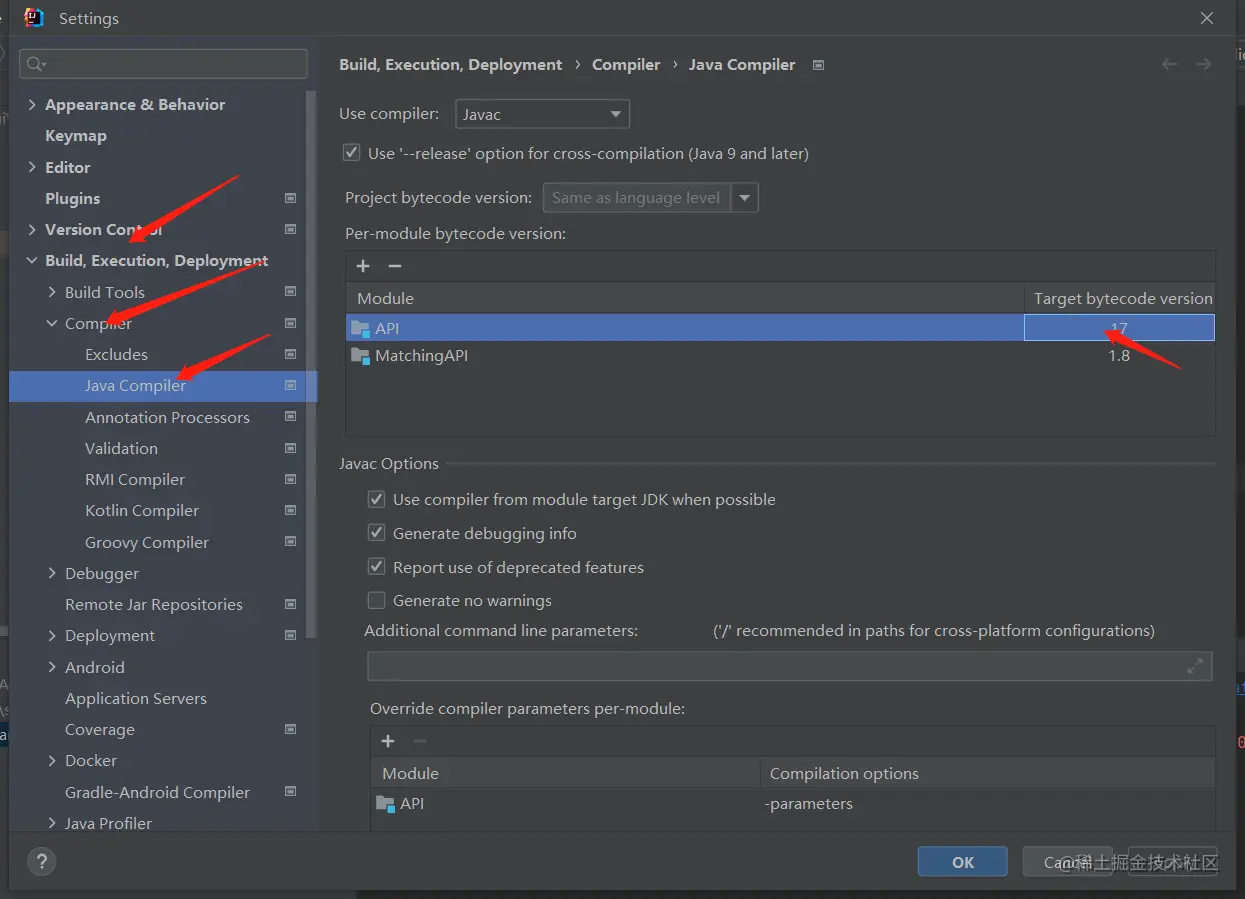1245x899 pixels.
Task: Toggle the '--release' option for cross-compilation checkbox
Action: click(x=351, y=153)
